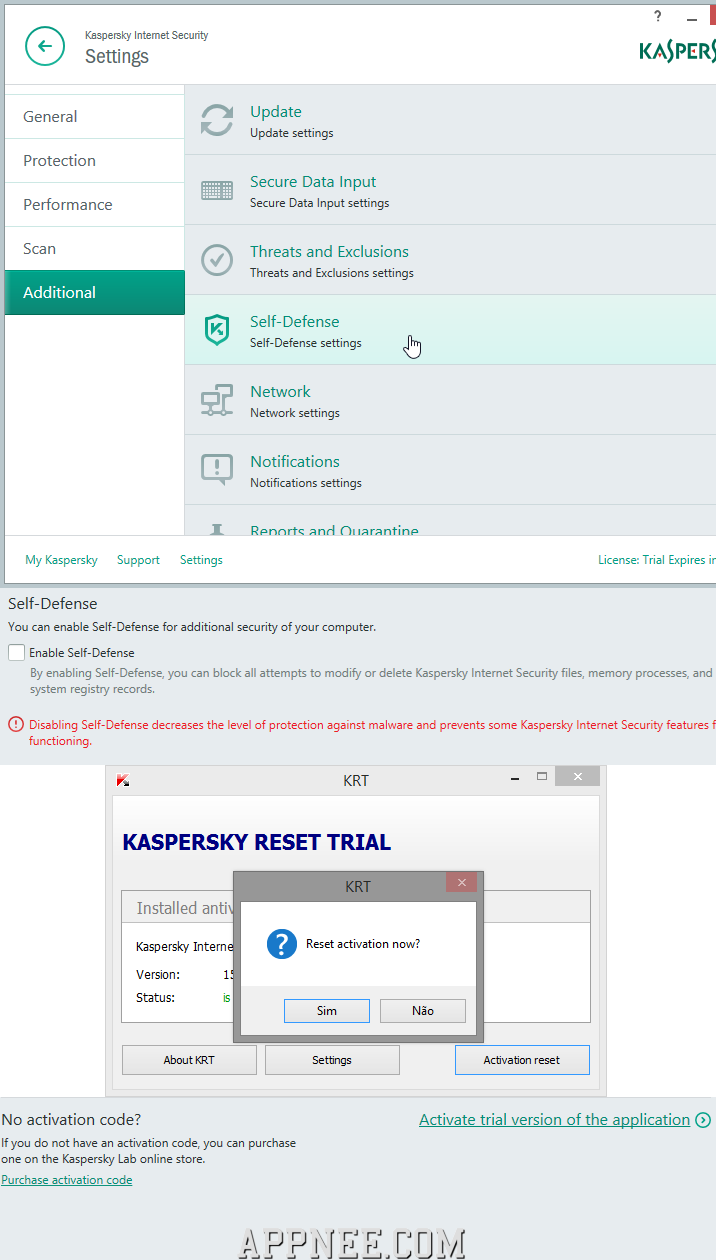The width and height of the screenshot is (716, 1260).
Task: Open Network settings entry
Action: point(450,400)
